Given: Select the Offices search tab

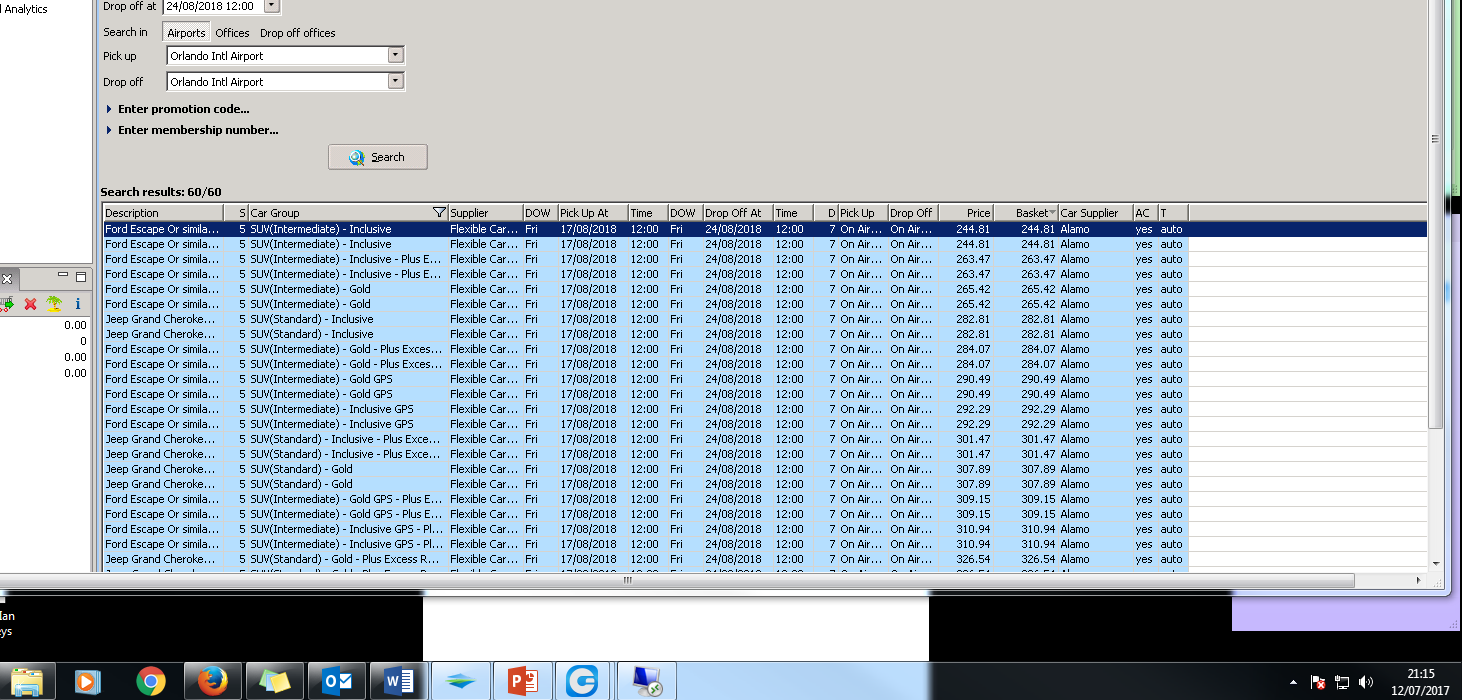Looking at the screenshot, I should [233, 33].
